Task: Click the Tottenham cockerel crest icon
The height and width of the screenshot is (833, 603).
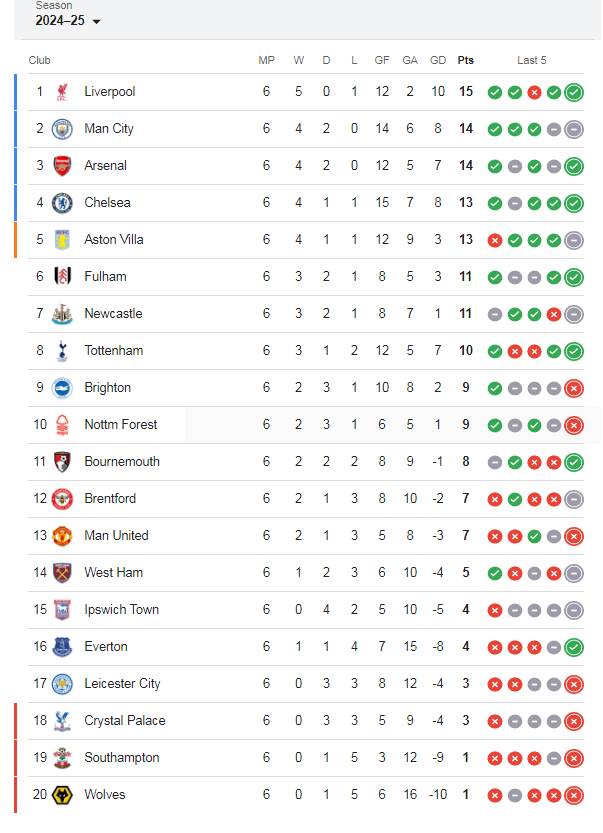Action: [62, 351]
